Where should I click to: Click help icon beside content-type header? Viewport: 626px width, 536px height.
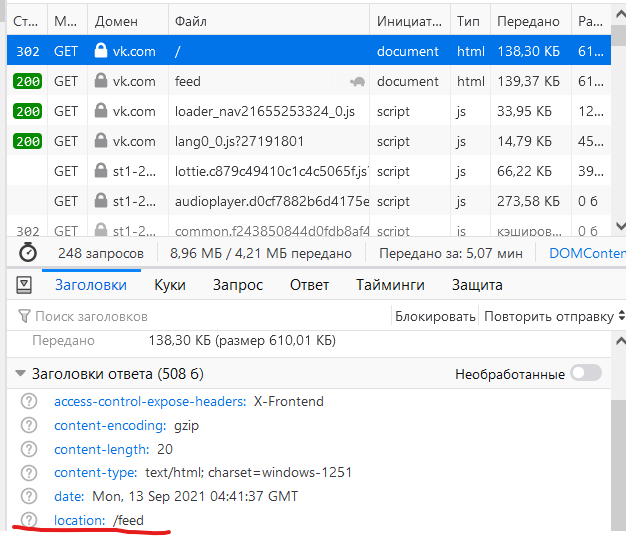30,472
